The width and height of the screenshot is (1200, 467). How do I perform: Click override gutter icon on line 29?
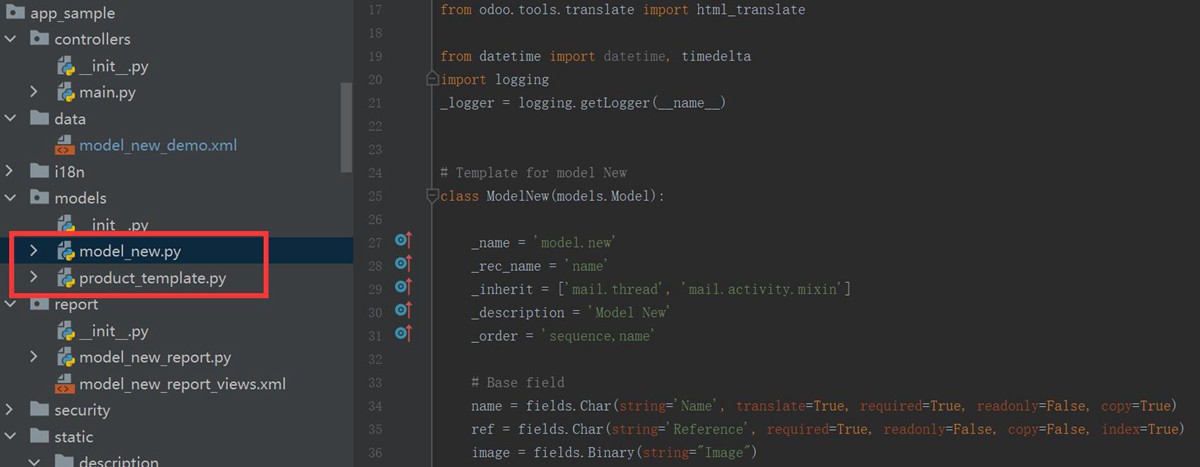[403, 288]
